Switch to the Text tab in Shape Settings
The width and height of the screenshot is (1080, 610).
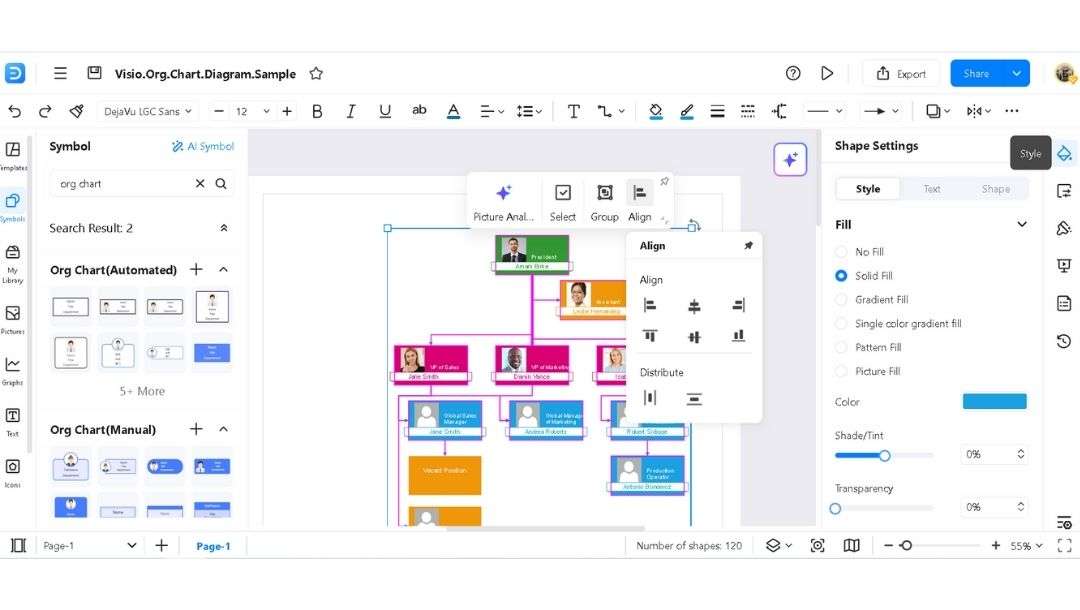(932, 188)
